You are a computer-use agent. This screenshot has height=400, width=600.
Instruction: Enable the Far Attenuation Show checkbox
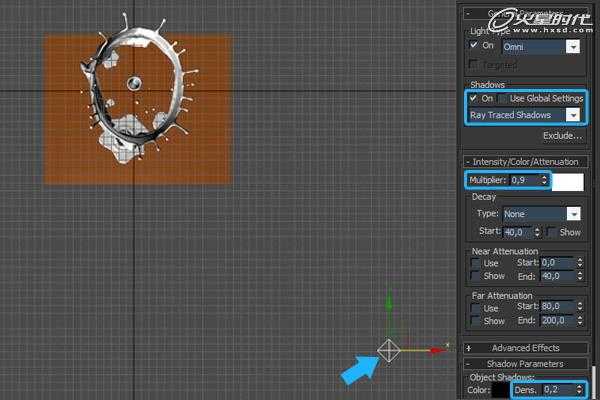[476, 320]
